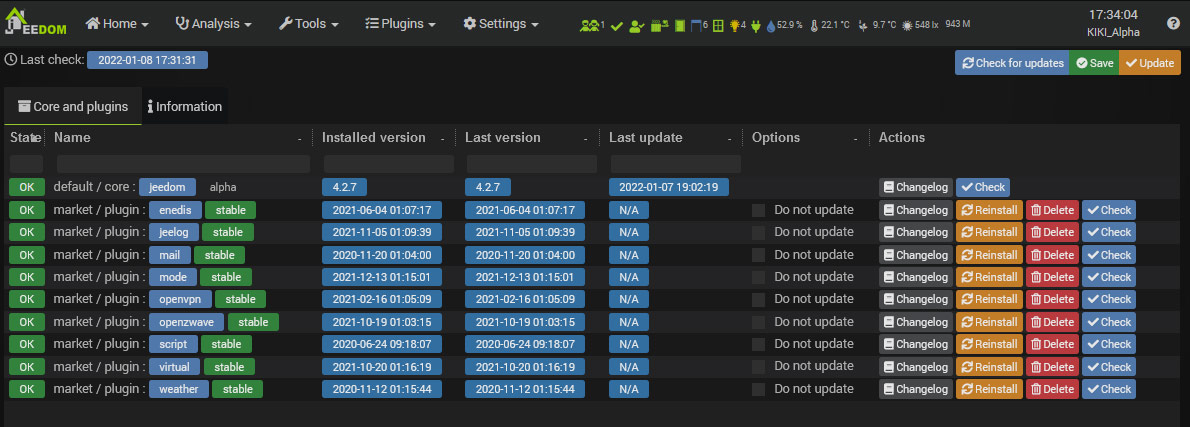Click the KIKI_Alpha name under the clock
Screen dimensions: 1190x427
tap(1113, 32)
